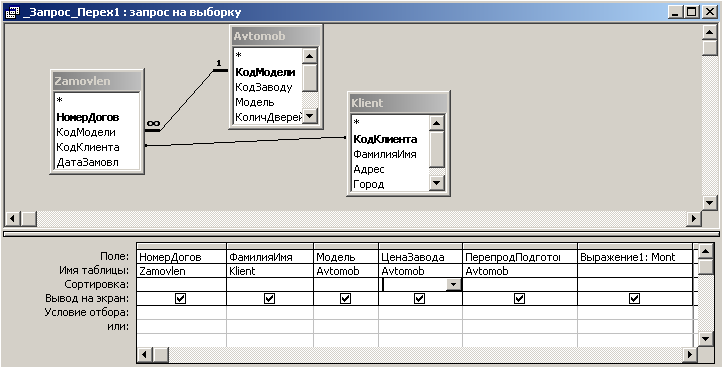Uncheck the show box for НомерДогов column
This screenshot has width=722, height=367.
click(x=180, y=299)
